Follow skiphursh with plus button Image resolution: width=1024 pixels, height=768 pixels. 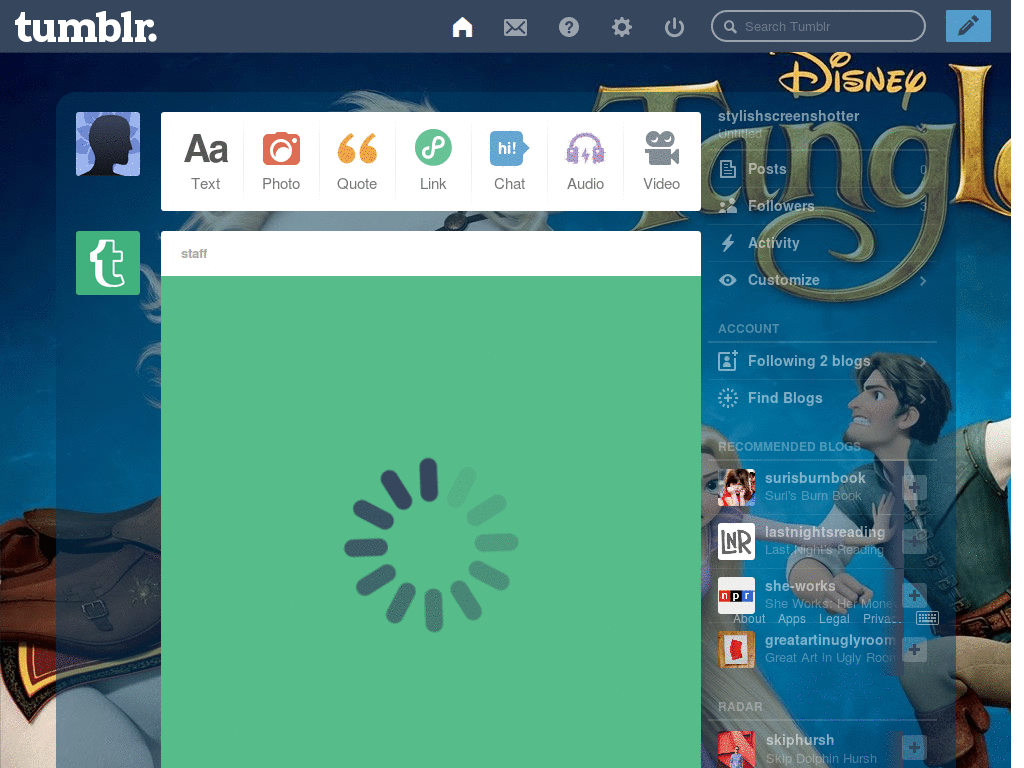(x=914, y=748)
